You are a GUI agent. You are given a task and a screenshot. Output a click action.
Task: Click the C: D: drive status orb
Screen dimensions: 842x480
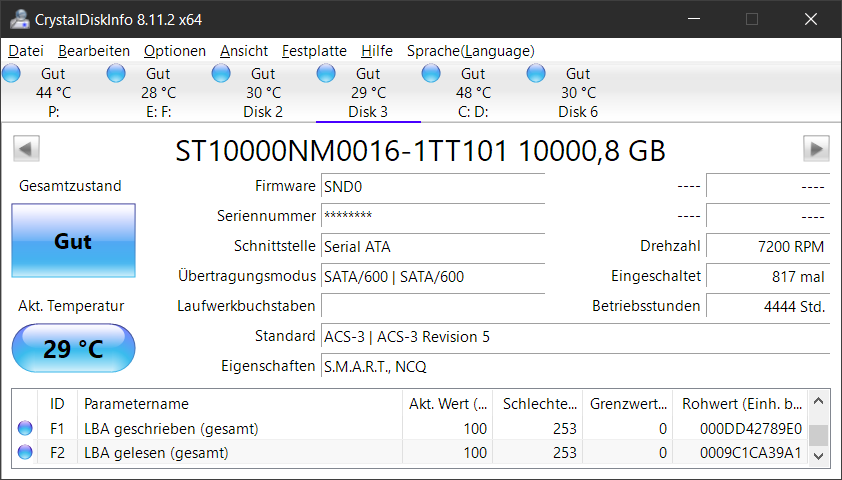431,73
